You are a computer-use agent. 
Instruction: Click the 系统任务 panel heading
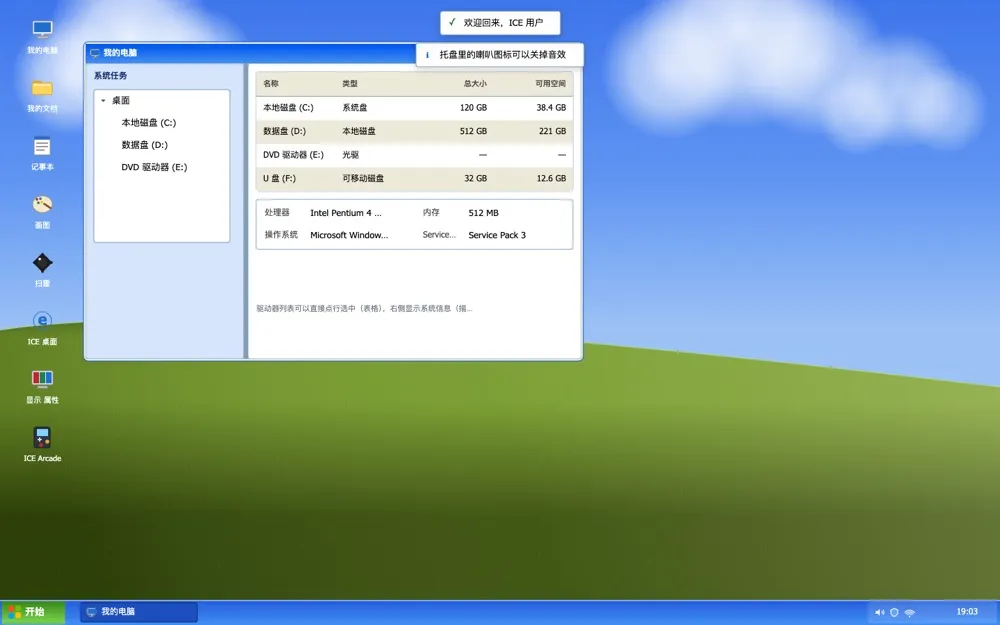(110, 76)
